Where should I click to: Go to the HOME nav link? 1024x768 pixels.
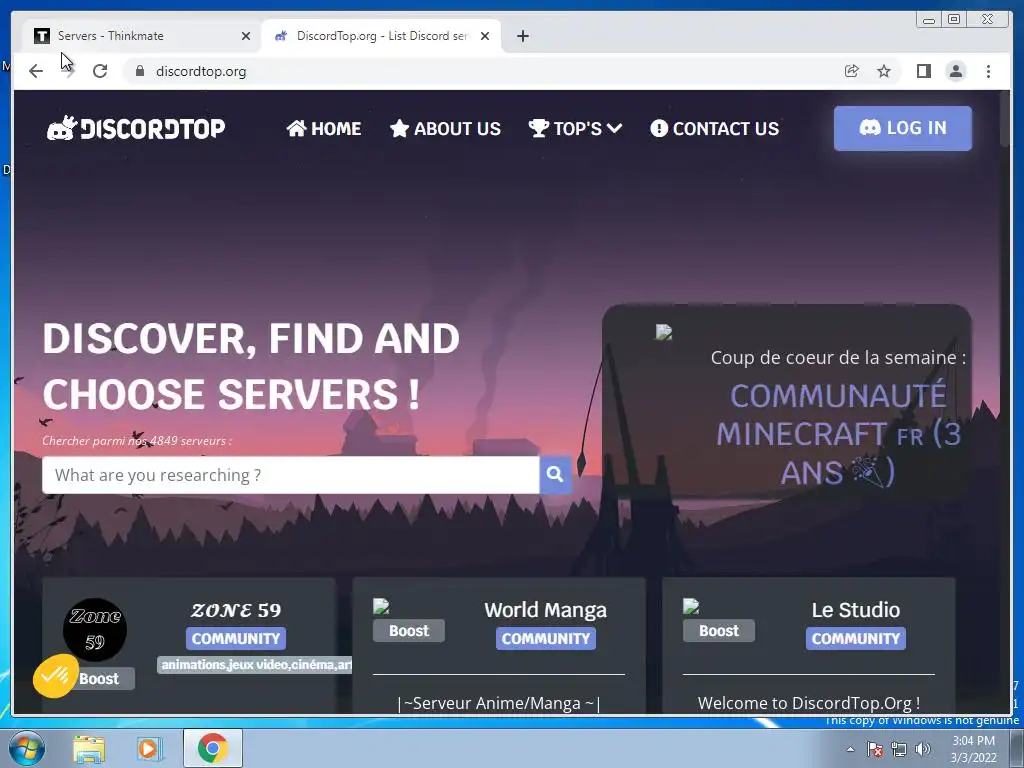pos(324,129)
